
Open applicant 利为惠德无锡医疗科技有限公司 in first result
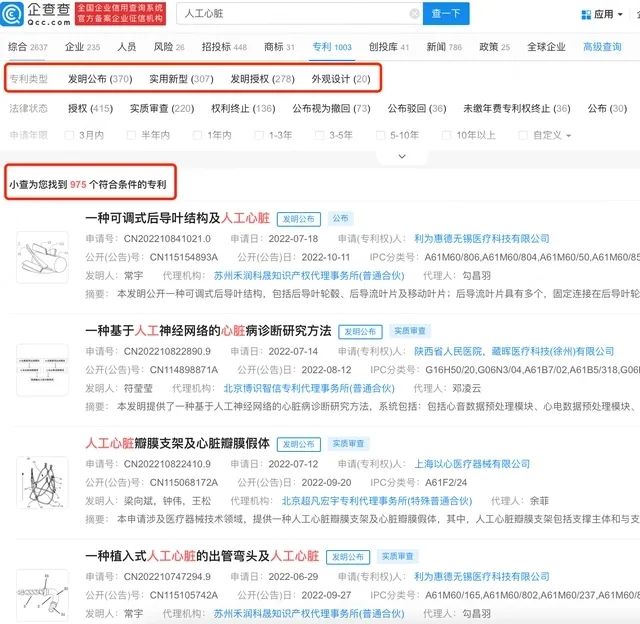[482, 239]
